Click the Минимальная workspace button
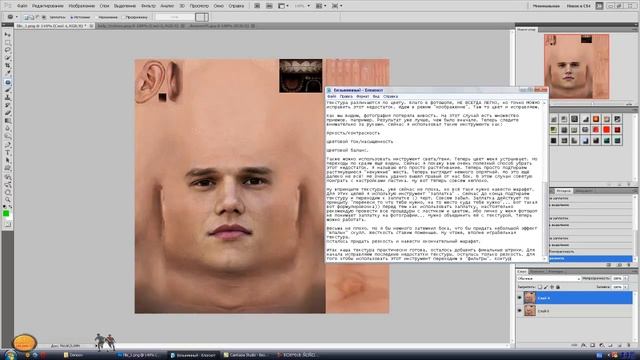Viewport: 640px width, 360px height. coord(546,6)
